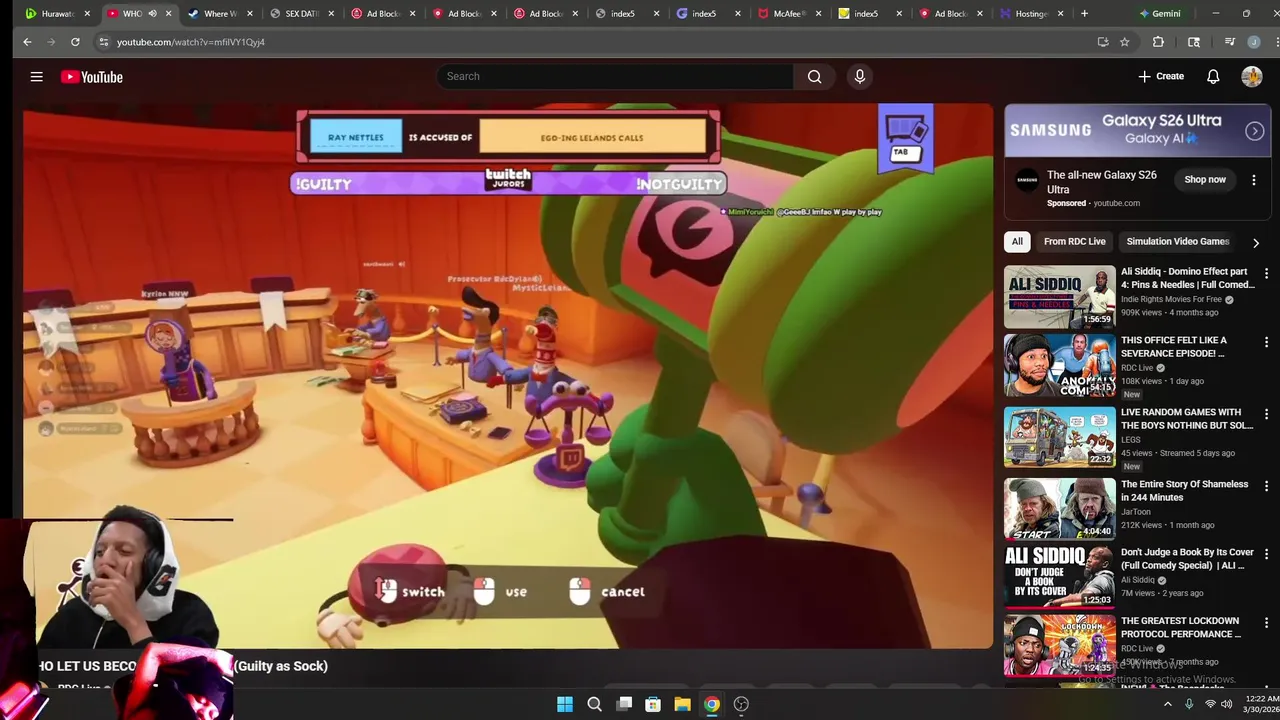The image size is (1280, 720).
Task: Open The Greatest Lockdown Protocol video title
Action: coord(1180,628)
